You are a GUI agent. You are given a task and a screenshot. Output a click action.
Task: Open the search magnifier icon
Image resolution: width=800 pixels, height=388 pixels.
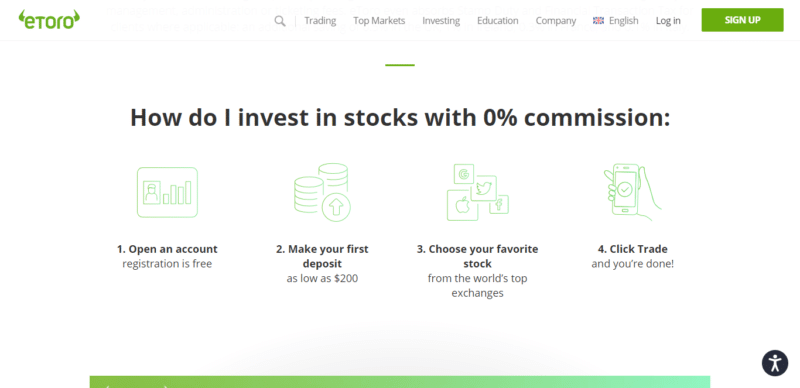point(280,20)
